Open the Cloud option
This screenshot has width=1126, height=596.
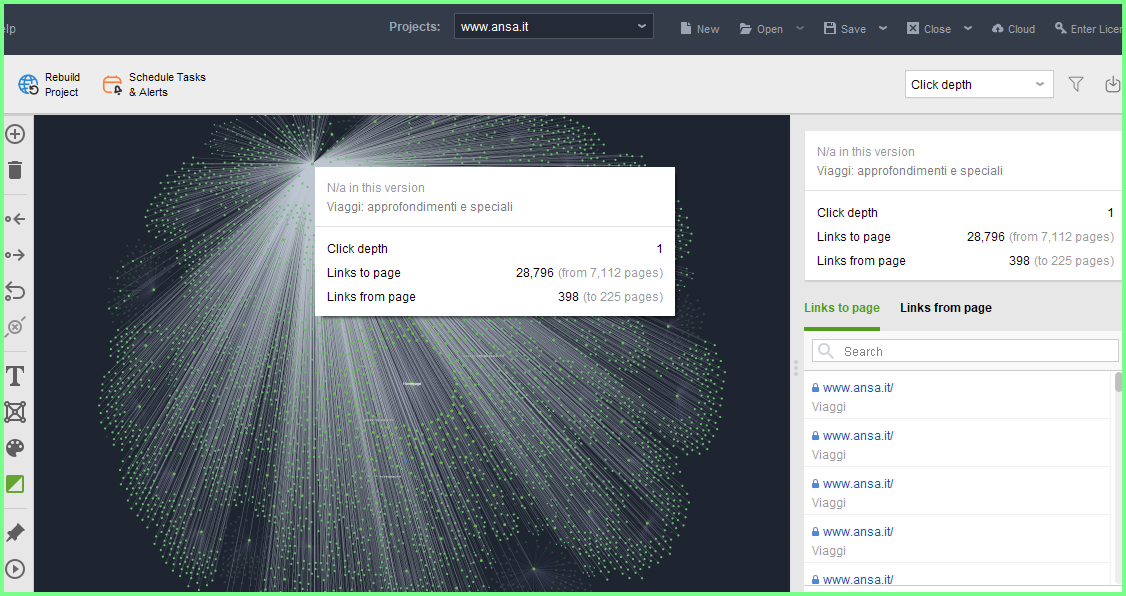click(1013, 29)
